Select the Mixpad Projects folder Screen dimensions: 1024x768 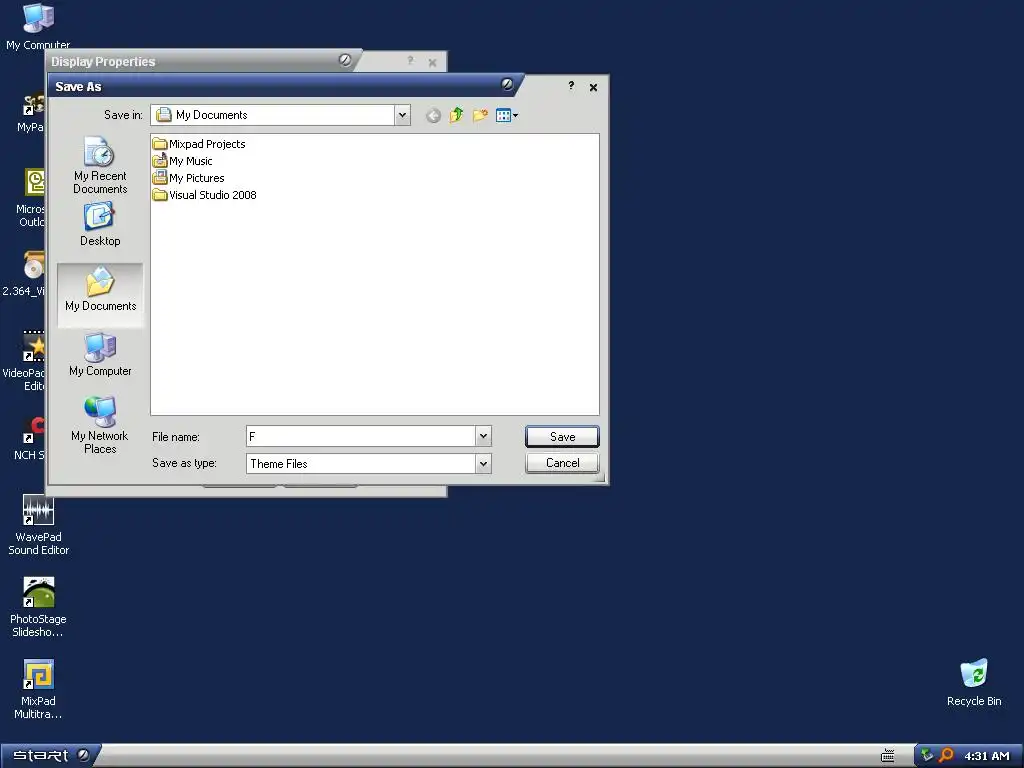[199, 144]
